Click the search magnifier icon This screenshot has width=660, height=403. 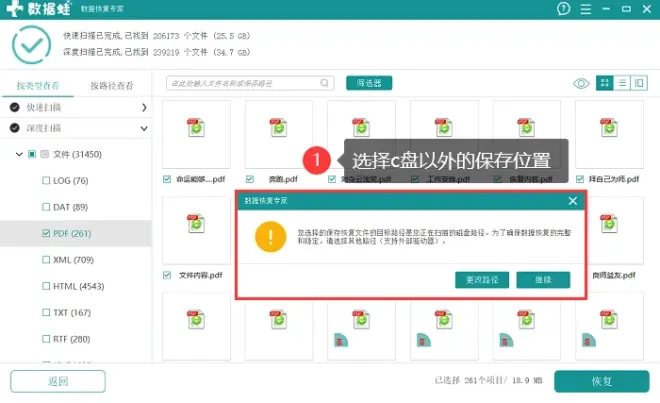[325, 83]
